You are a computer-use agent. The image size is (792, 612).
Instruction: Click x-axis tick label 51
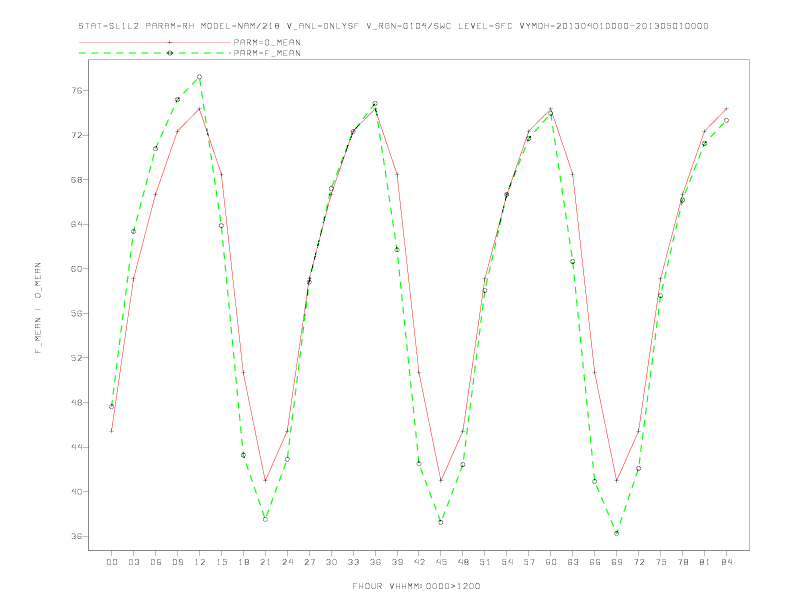[485, 562]
